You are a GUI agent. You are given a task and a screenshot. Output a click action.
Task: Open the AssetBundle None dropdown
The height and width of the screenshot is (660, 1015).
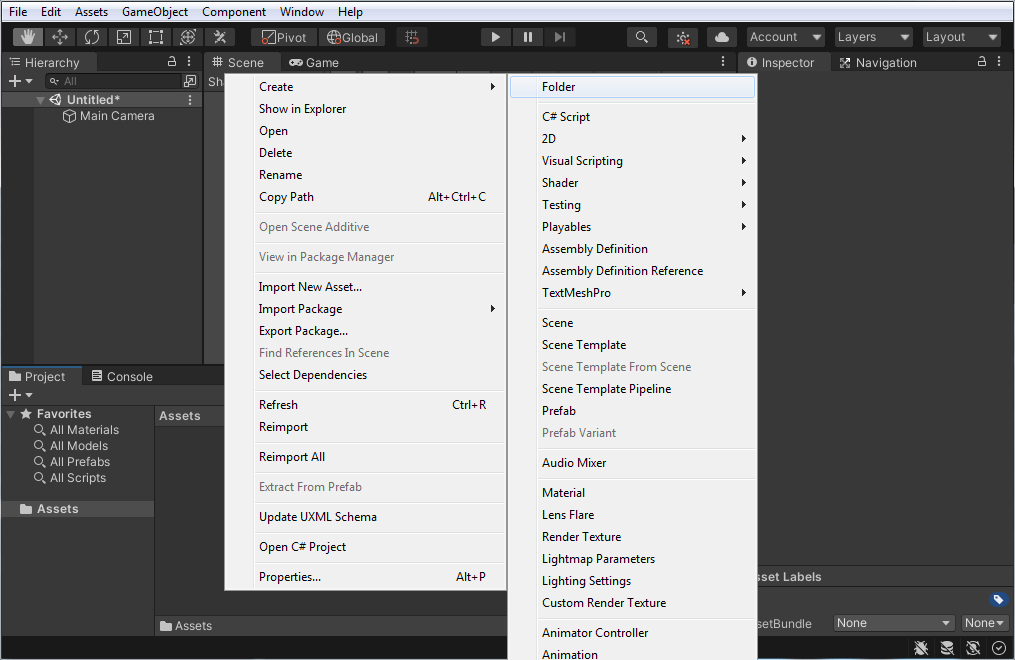[x=893, y=623]
